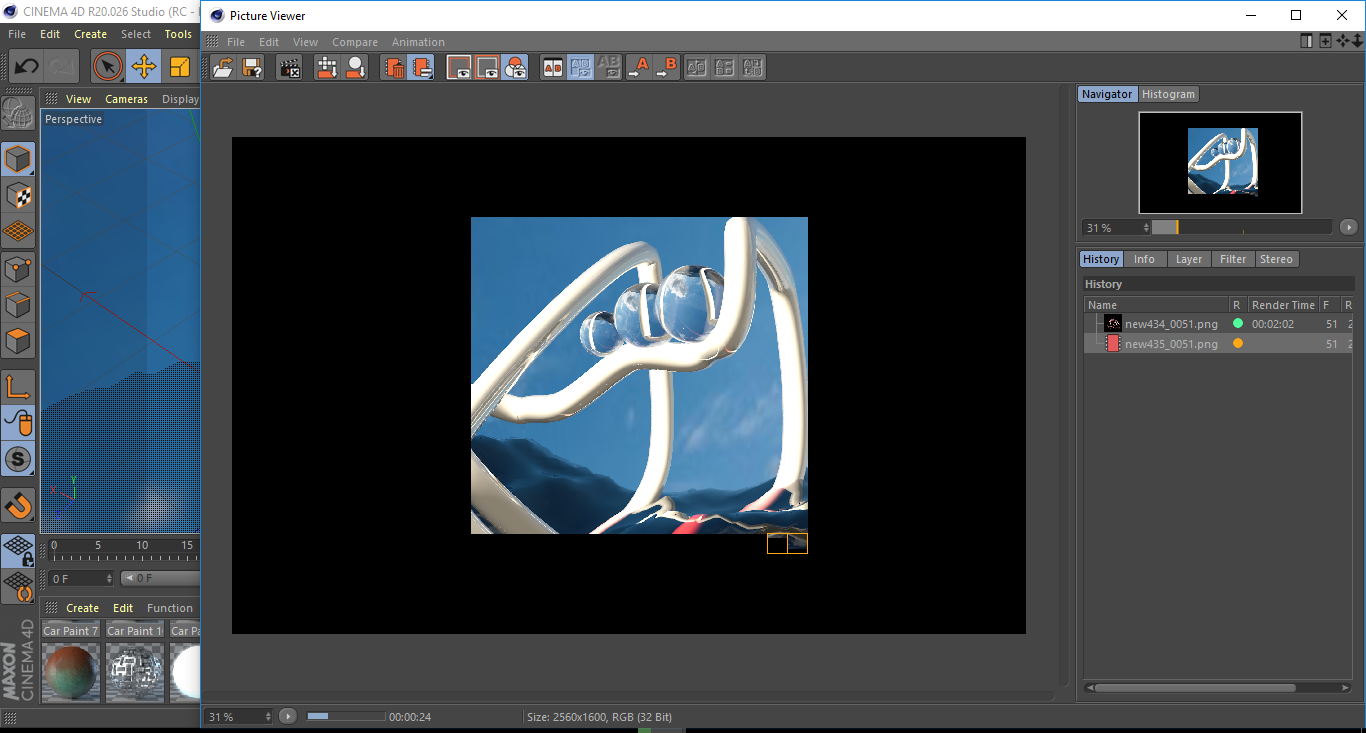Switch to the Info tab
The height and width of the screenshot is (733, 1366).
pyautogui.click(x=1144, y=259)
